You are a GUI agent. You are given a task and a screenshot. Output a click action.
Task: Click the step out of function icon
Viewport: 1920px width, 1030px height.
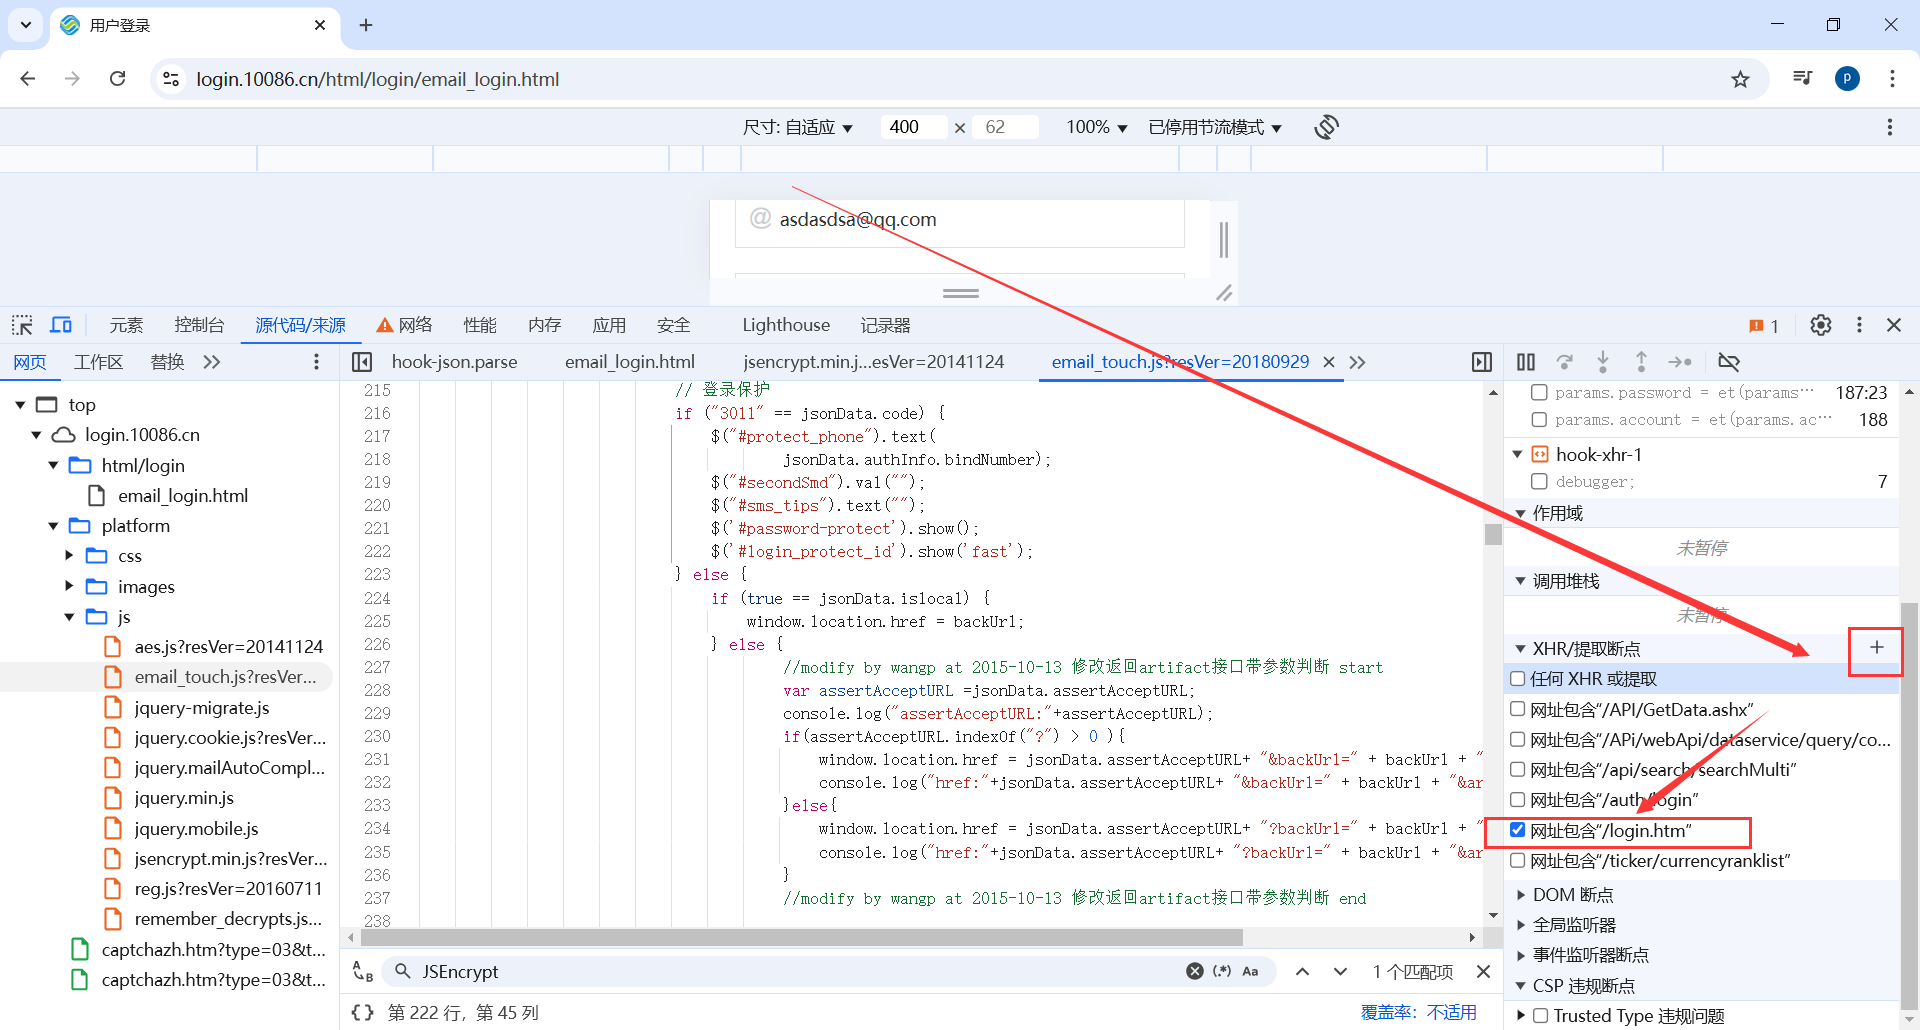pos(1641,362)
